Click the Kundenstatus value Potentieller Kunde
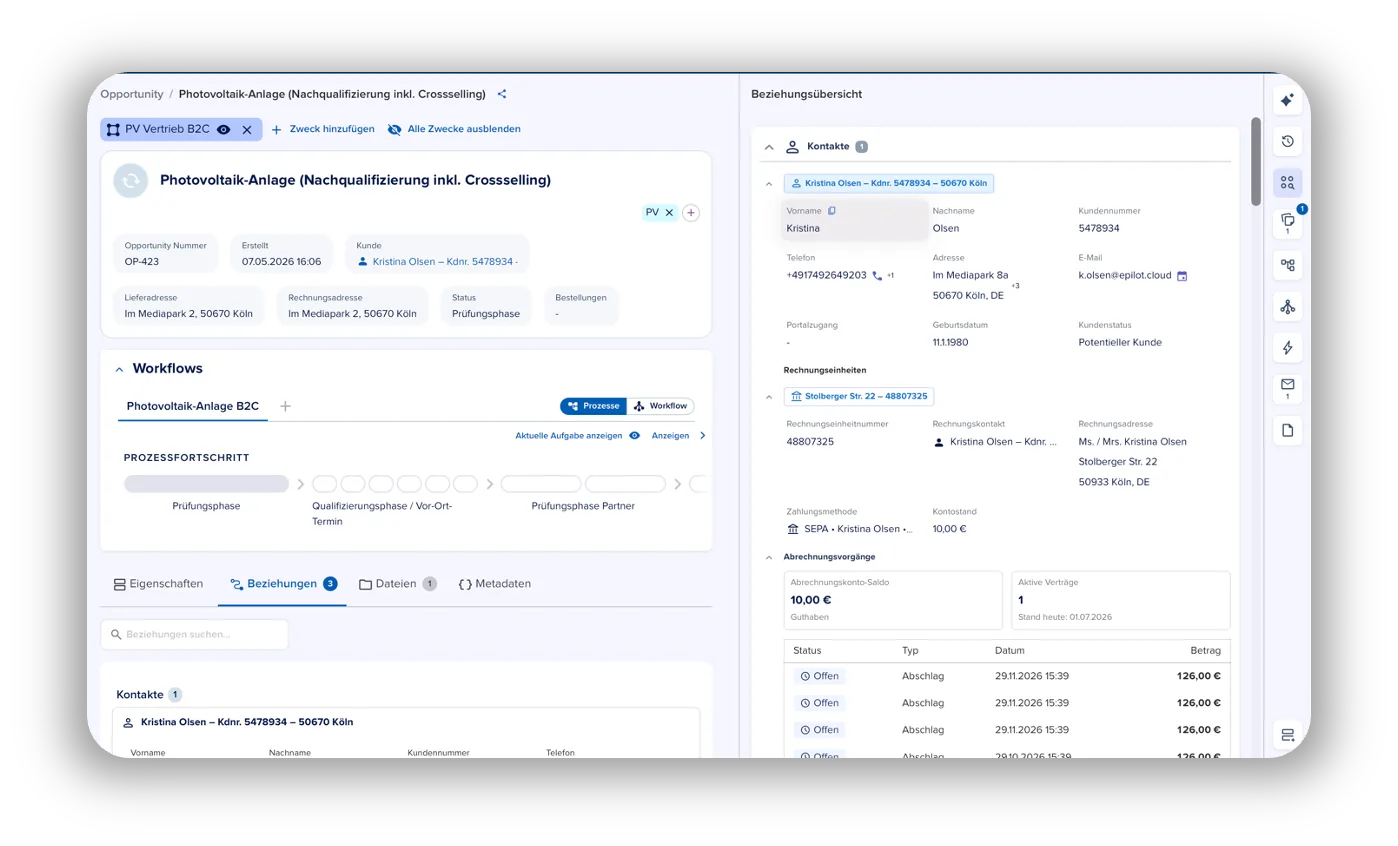Viewport: 1398px width, 846px height. 1120,342
